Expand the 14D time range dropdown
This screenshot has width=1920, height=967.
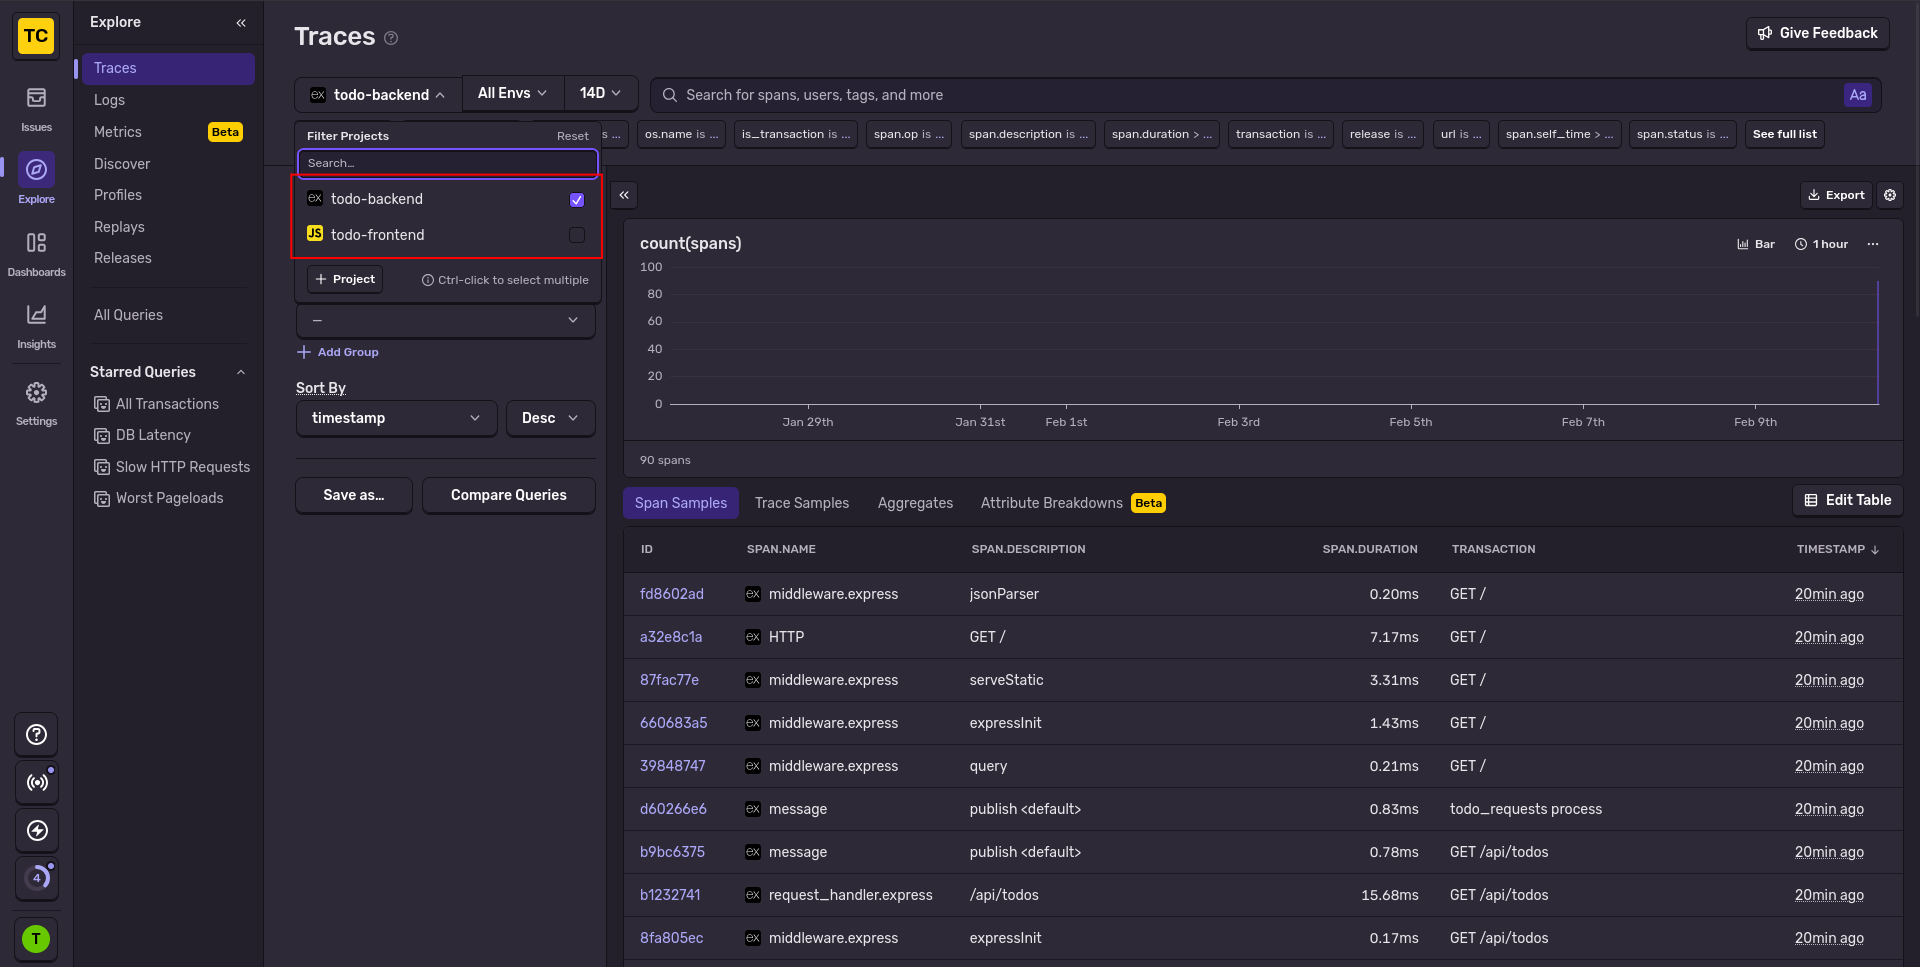tap(600, 93)
